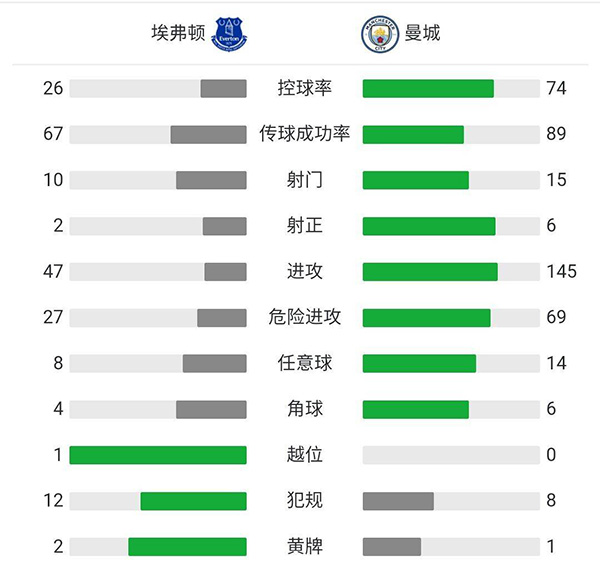Click the 黄牌 stat label
Screen dimensions: 600x566
(x=304, y=547)
